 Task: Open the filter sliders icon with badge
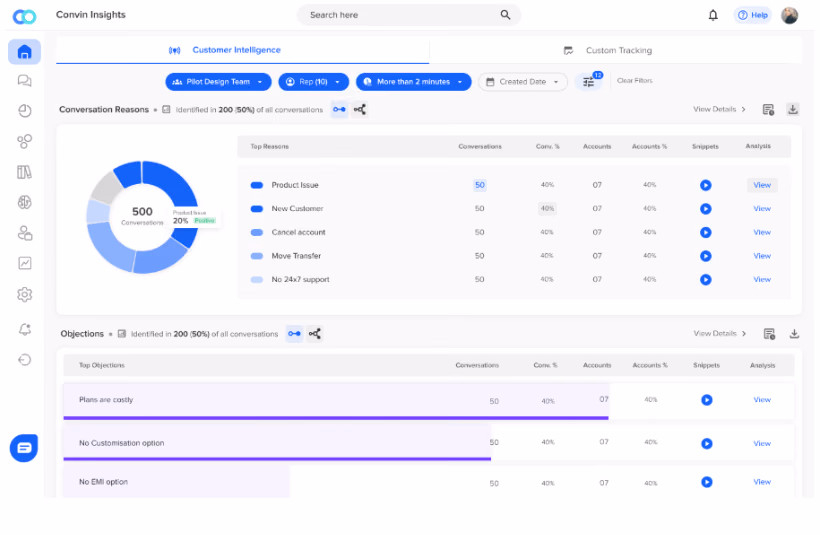589,81
